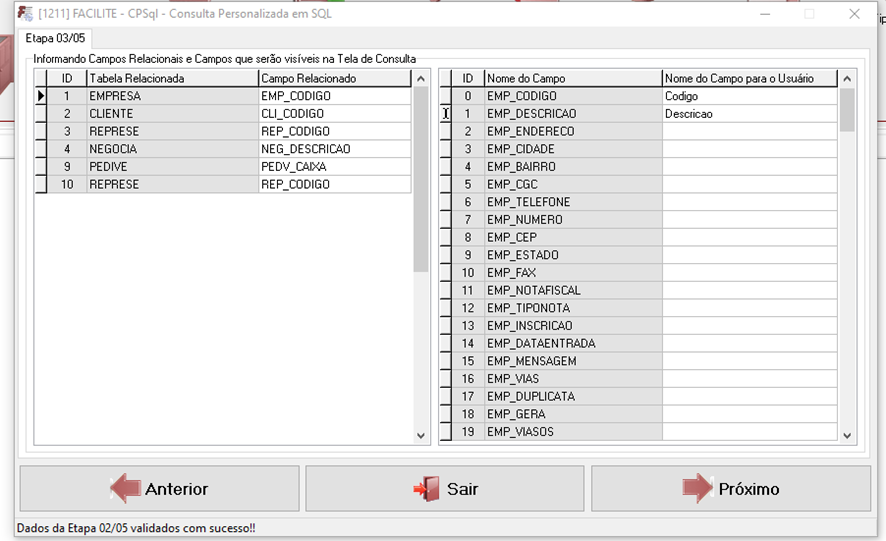Click the Campo Relacionado column header
886x541 pixels.
(335, 79)
